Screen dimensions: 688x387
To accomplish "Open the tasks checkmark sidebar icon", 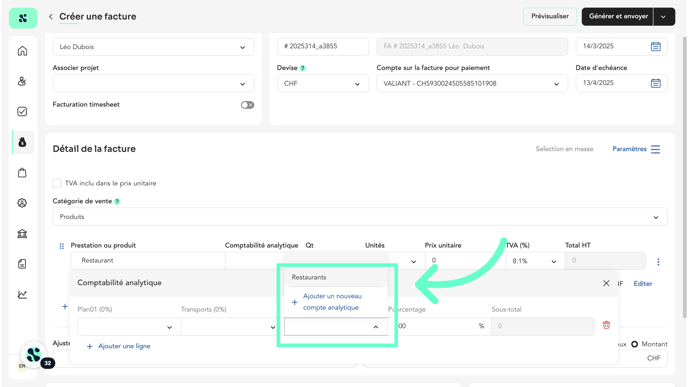I will pos(22,111).
